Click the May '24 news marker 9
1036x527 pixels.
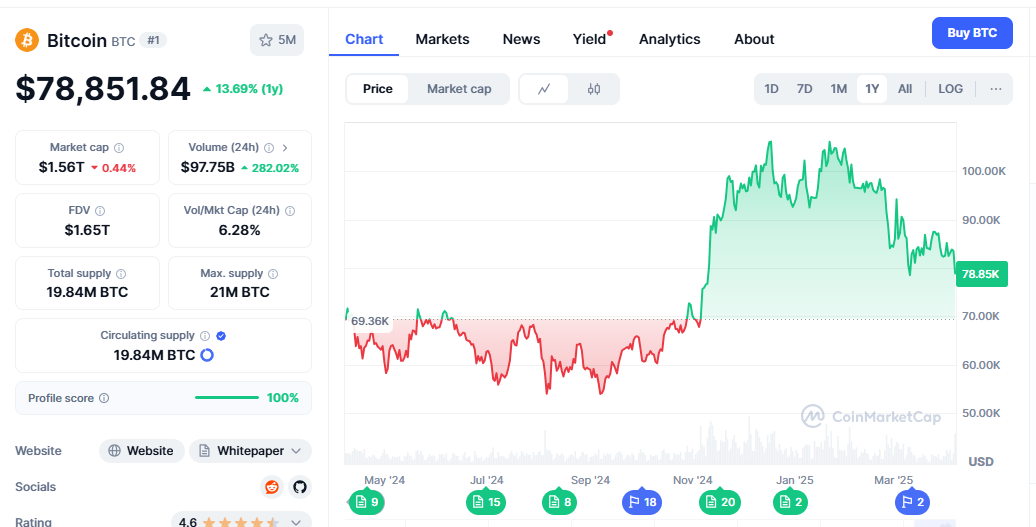click(366, 502)
